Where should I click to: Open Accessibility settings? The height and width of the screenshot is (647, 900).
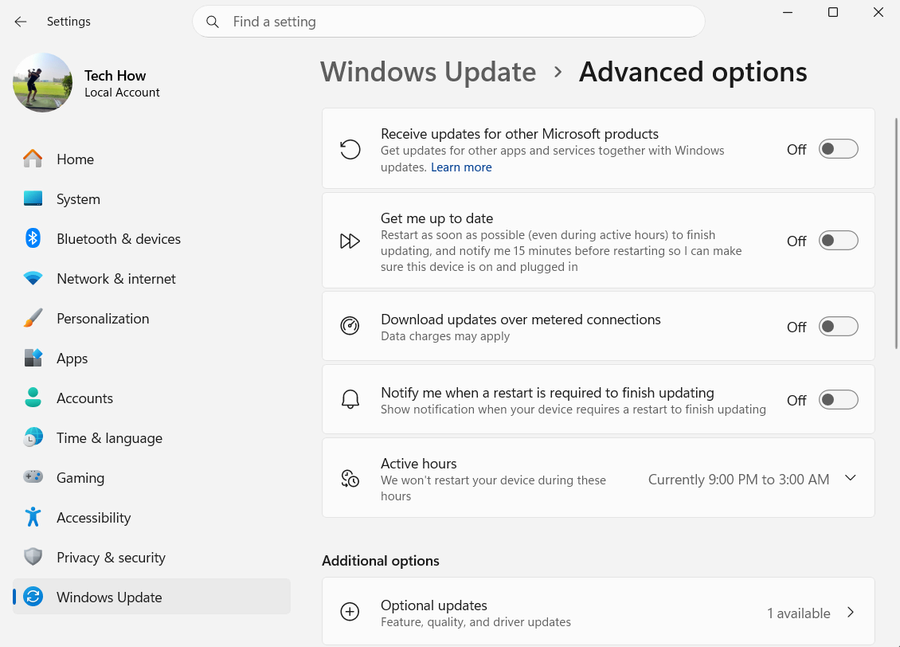(x=152, y=517)
